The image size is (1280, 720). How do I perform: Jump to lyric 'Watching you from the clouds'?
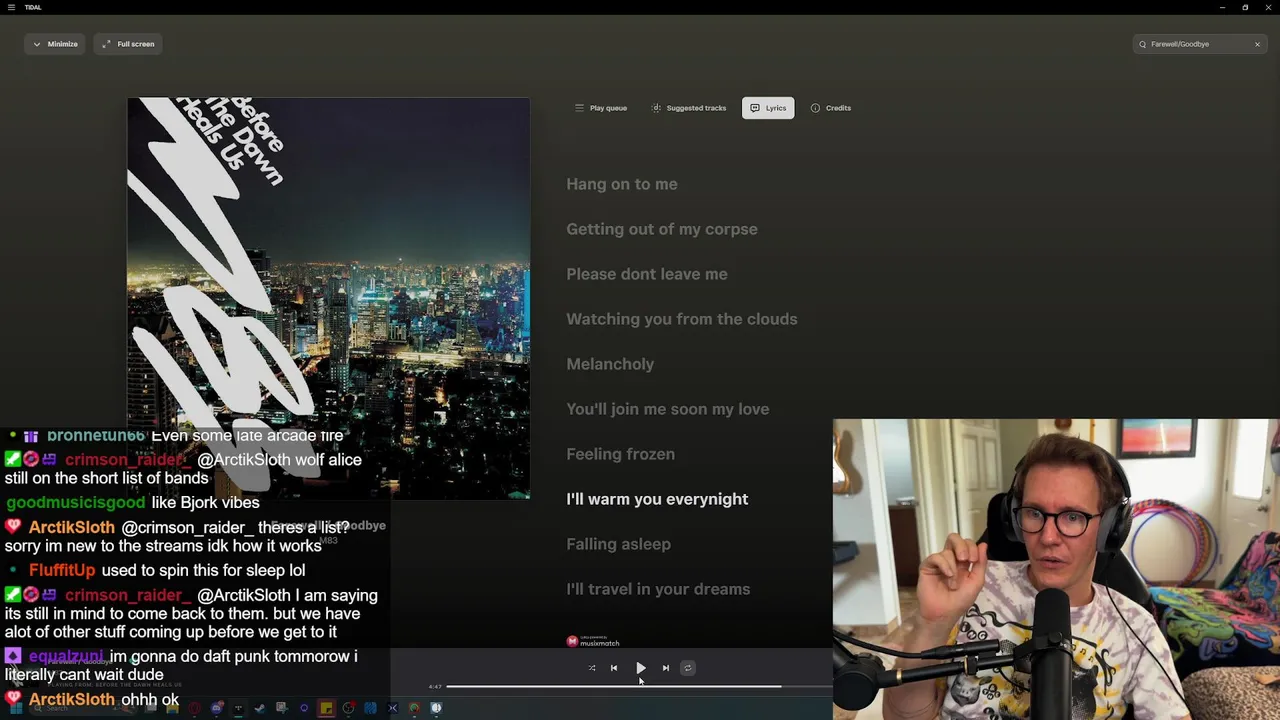pyautogui.click(x=682, y=319)
